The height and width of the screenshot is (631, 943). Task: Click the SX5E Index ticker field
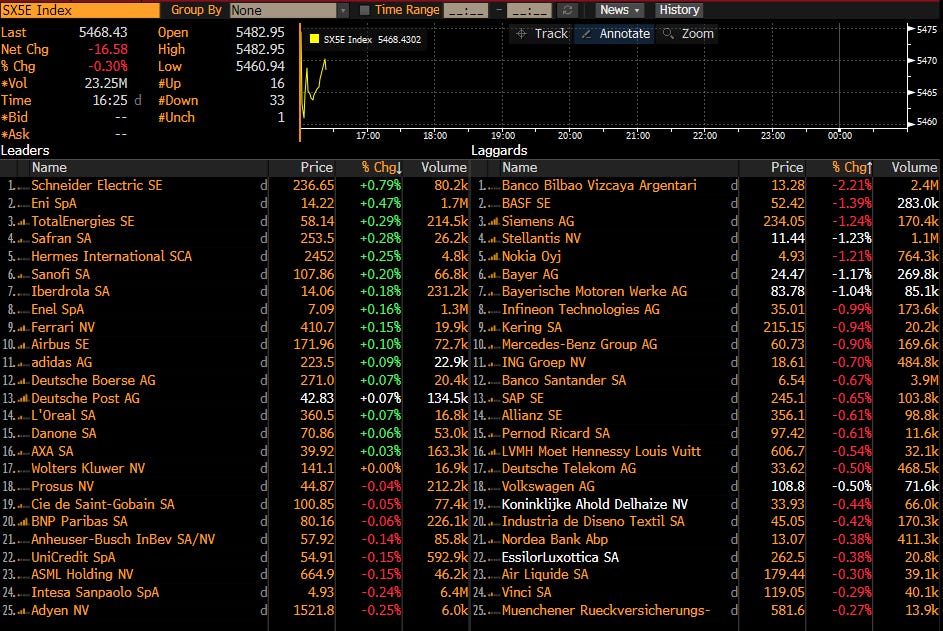pyautogui.click(x=80, y=10)
